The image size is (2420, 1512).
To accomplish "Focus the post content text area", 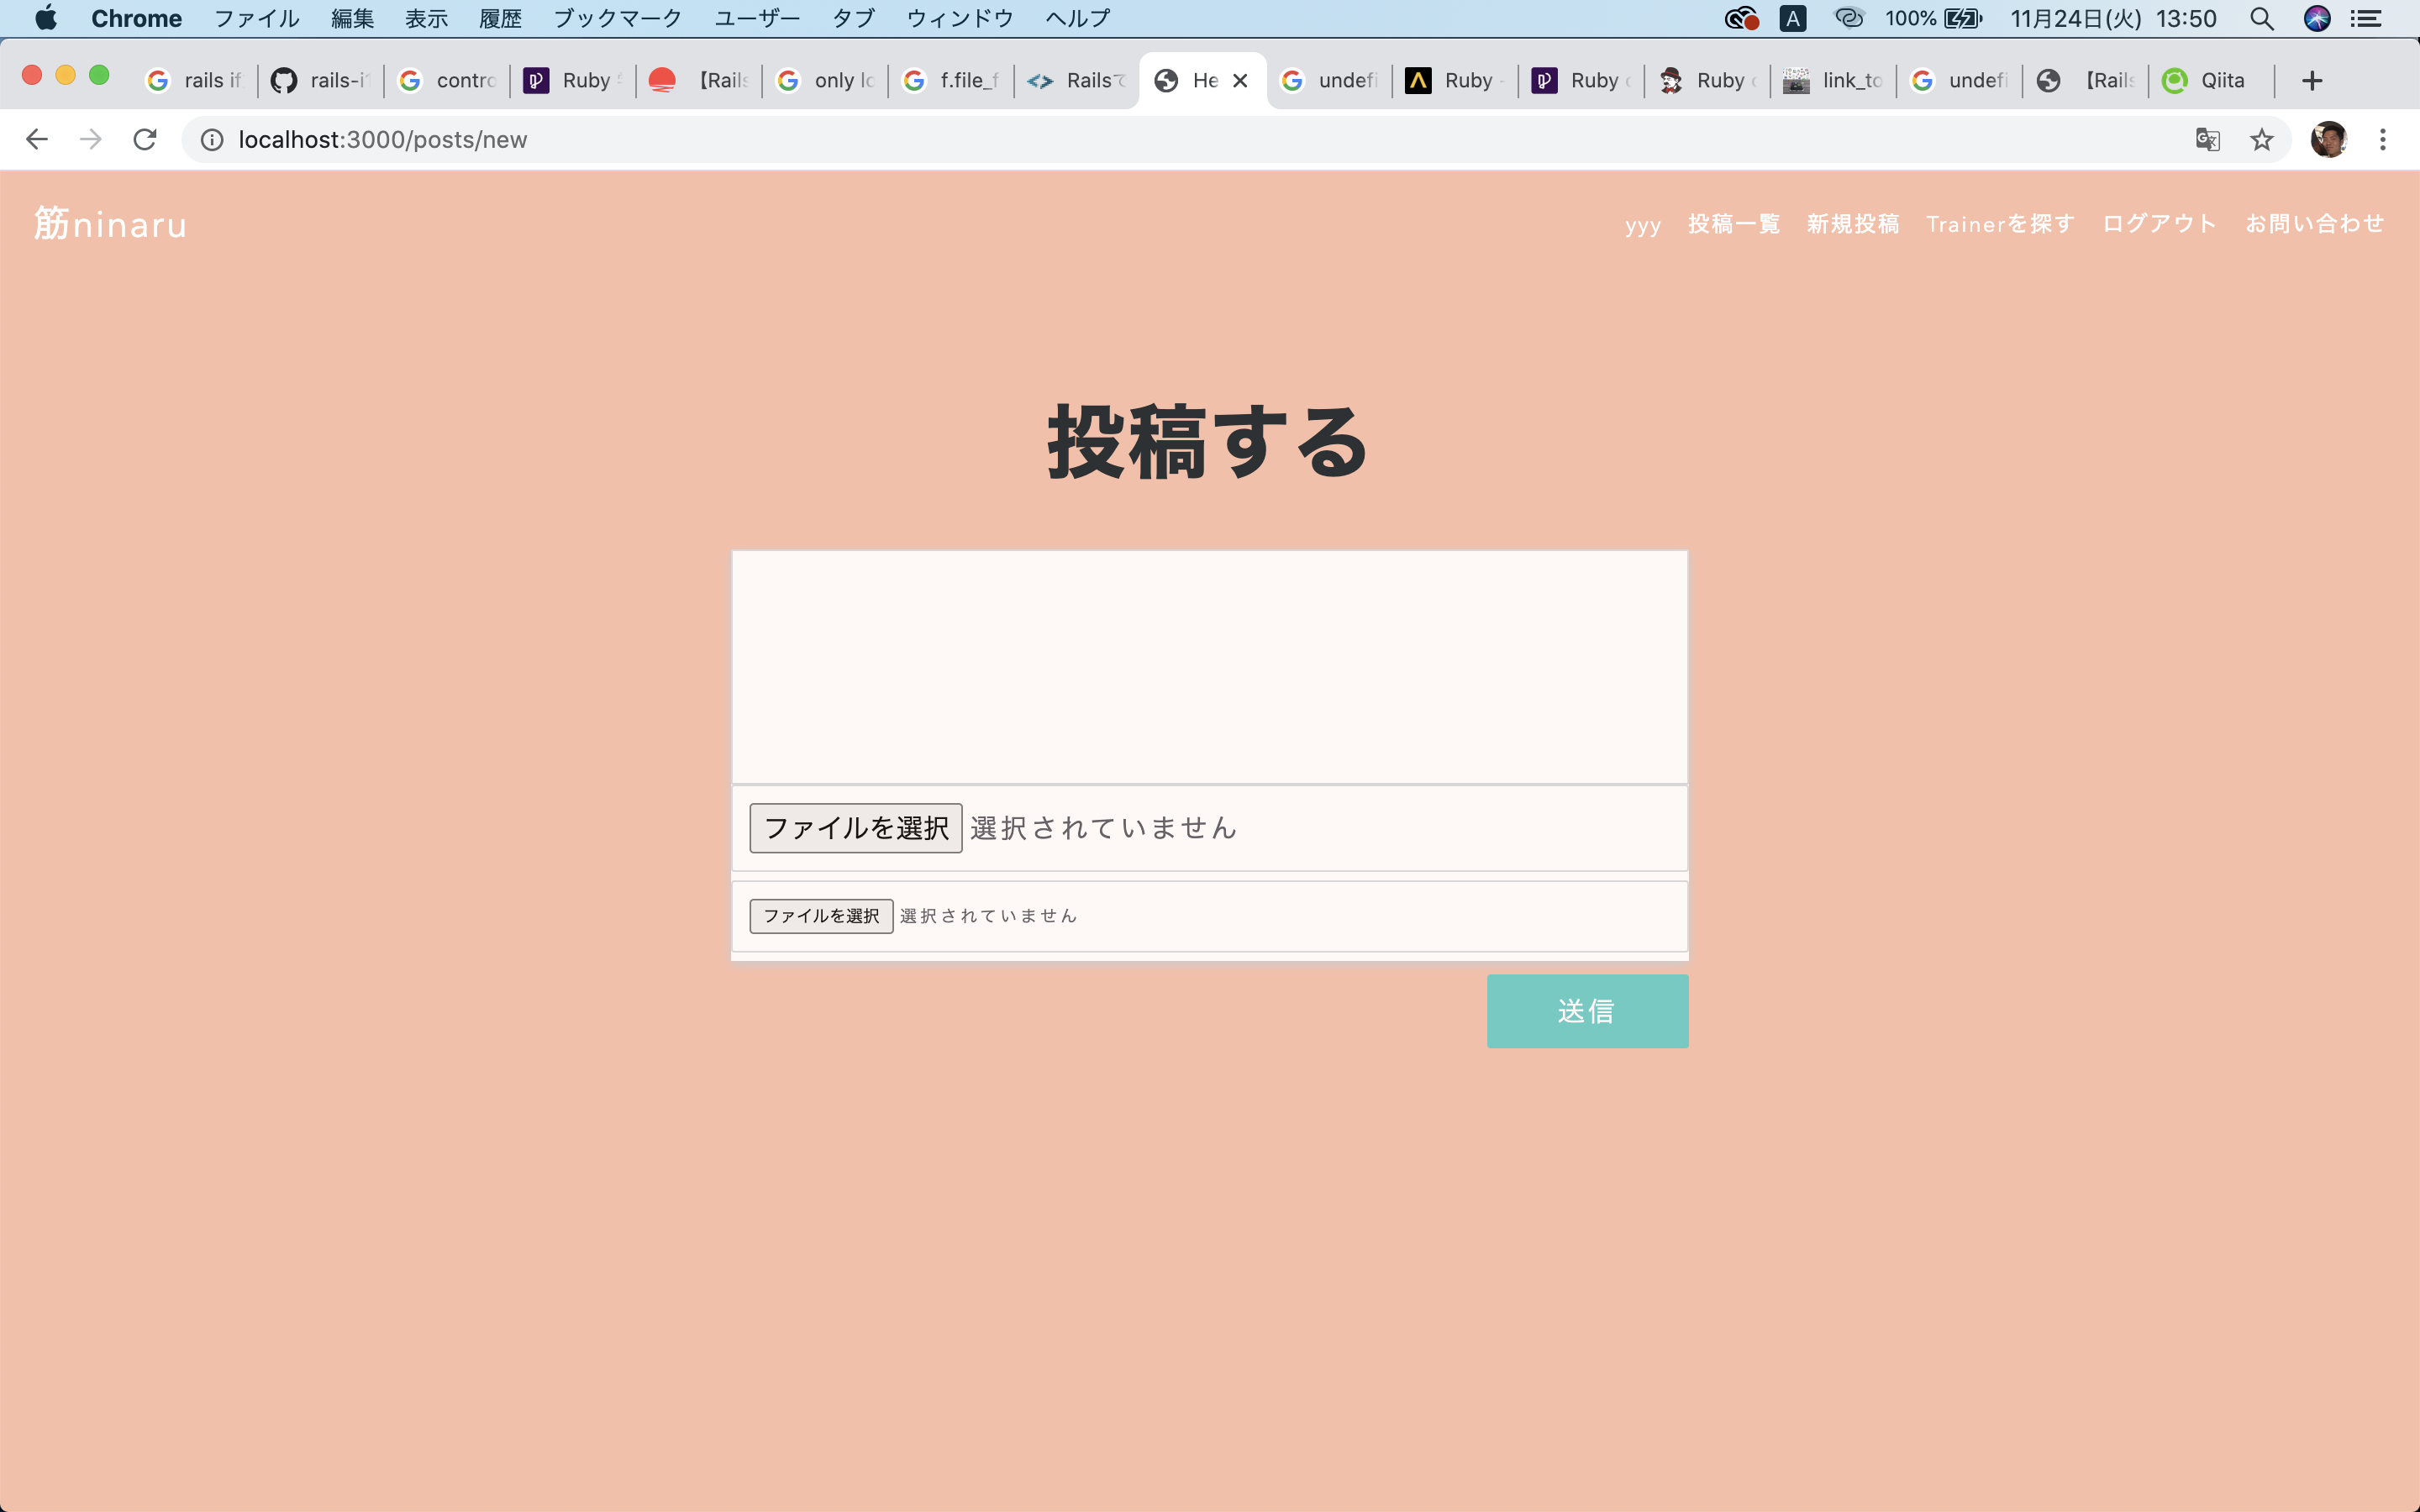I will coord(1209,667).
